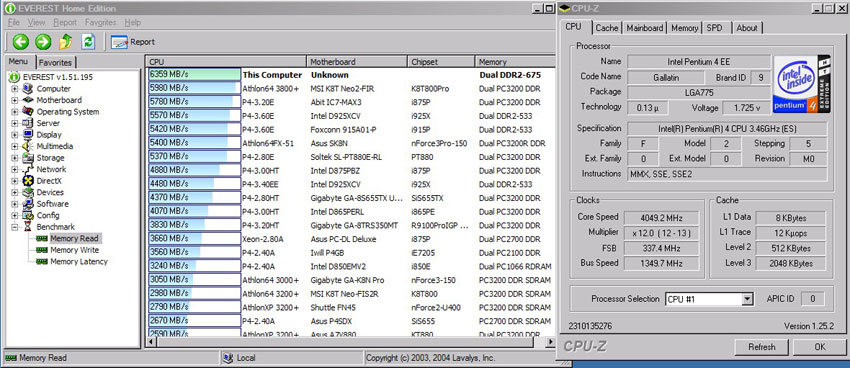Click the Memory Latency benchmark icon
This screenshot has width=850, height=368.
(x=42, y=261)
